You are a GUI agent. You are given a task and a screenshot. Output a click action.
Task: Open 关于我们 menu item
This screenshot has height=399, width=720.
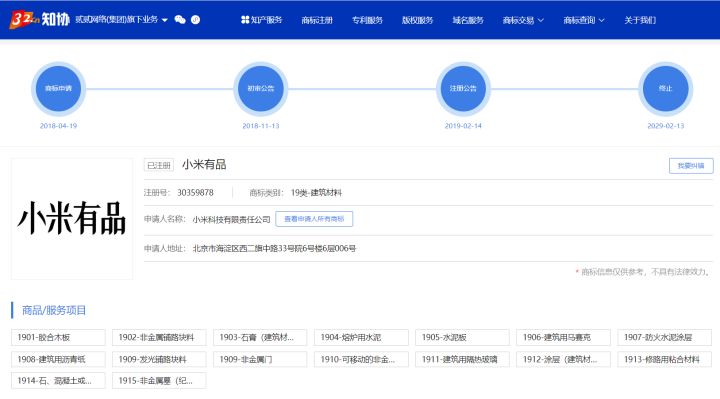(640, 20)
